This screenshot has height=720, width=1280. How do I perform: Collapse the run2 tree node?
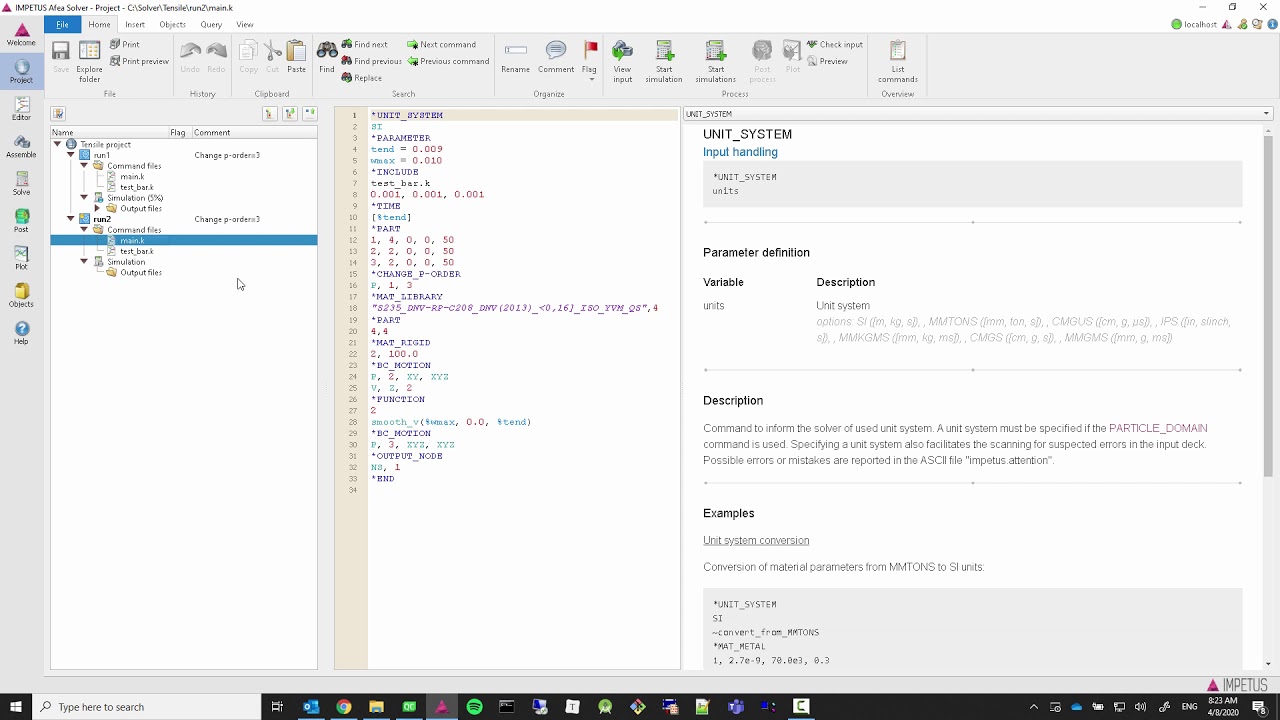click(x=70, y=219)
